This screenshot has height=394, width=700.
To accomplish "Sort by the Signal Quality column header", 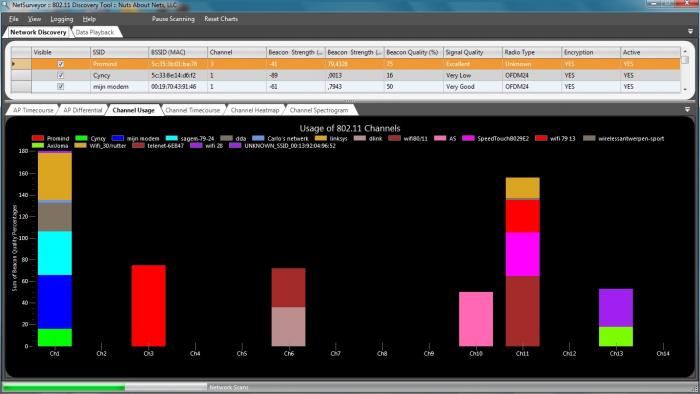I will click(473, 52).
